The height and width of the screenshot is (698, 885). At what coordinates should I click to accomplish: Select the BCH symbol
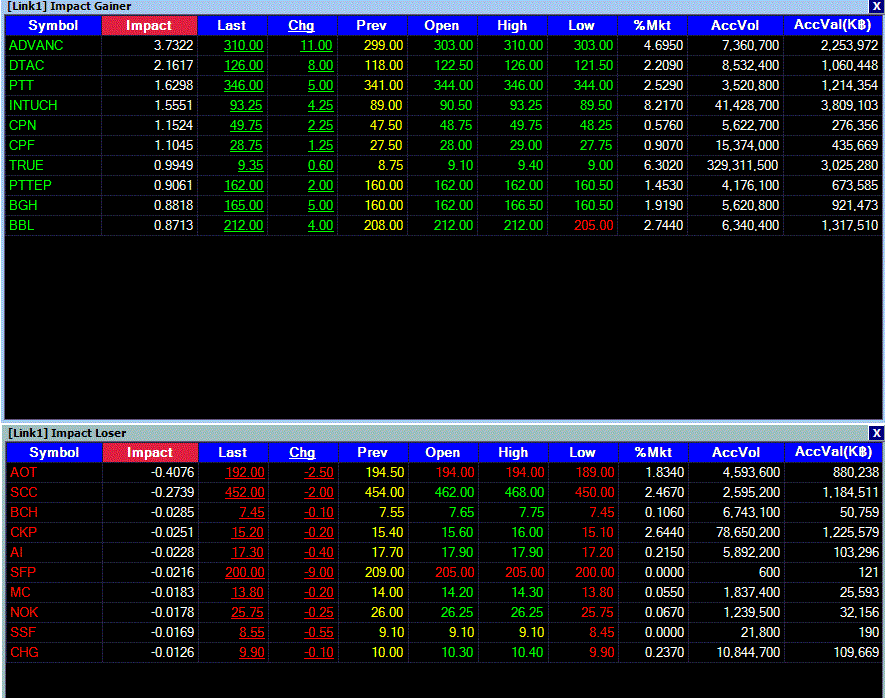coord(24,512)
